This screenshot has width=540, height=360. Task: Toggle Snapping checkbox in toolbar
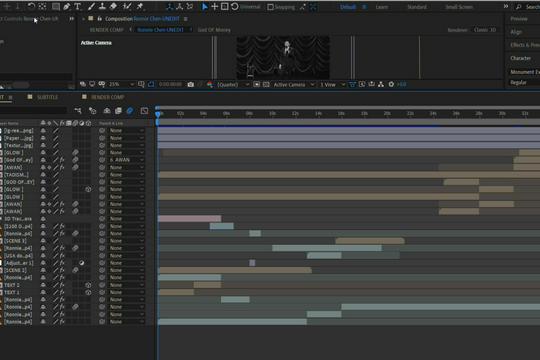(x=271, y=7)
